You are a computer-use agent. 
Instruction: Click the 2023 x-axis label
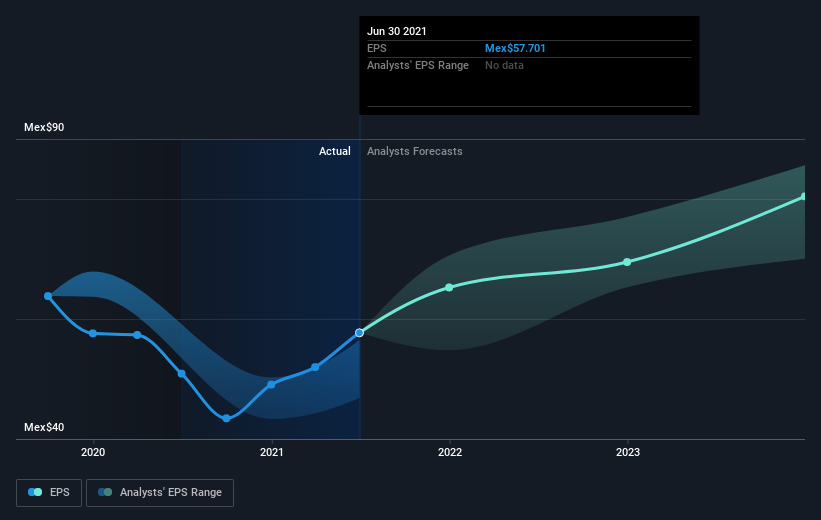coord(627,452)
